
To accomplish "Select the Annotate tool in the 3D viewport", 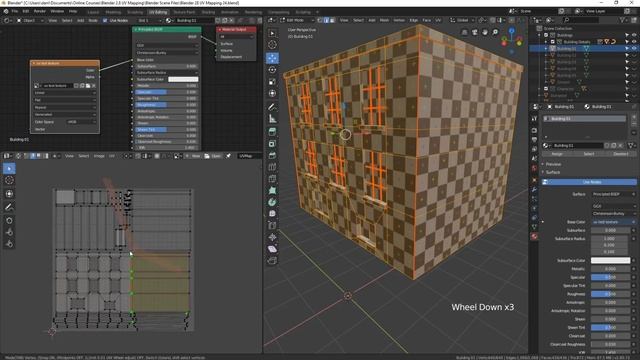I will click(272, 107).
